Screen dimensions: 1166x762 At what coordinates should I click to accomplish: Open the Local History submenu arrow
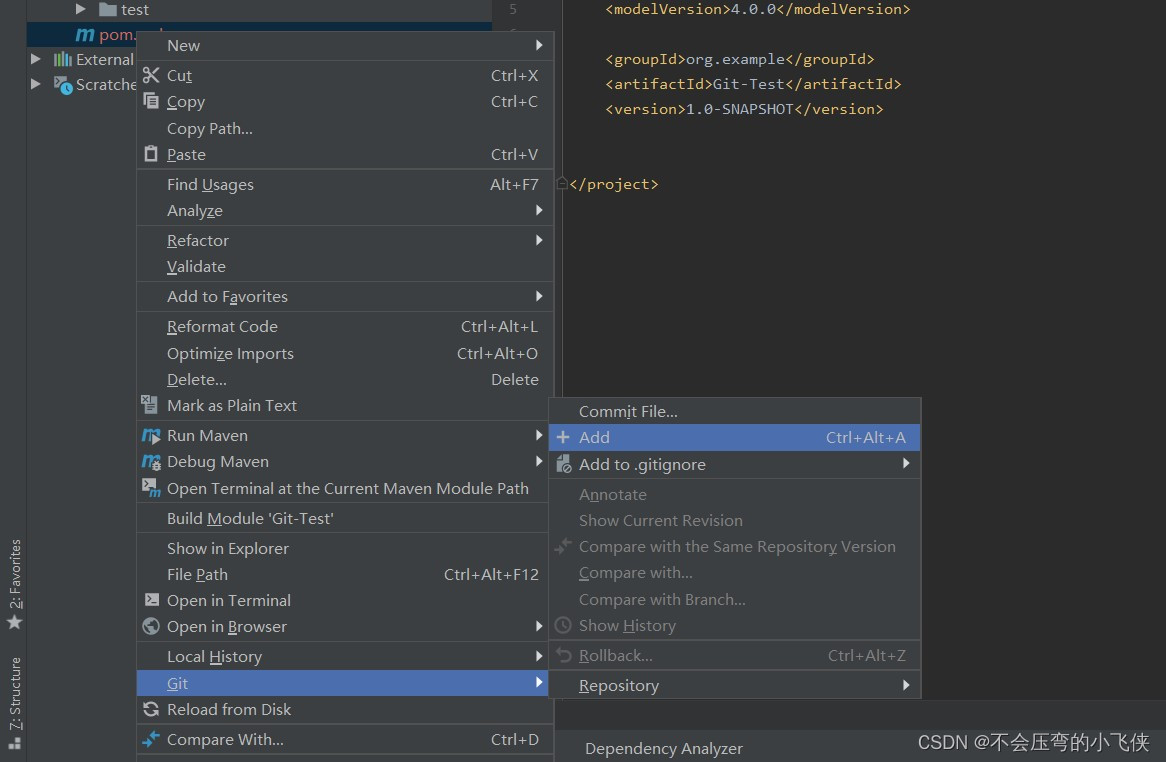[539, 656]
